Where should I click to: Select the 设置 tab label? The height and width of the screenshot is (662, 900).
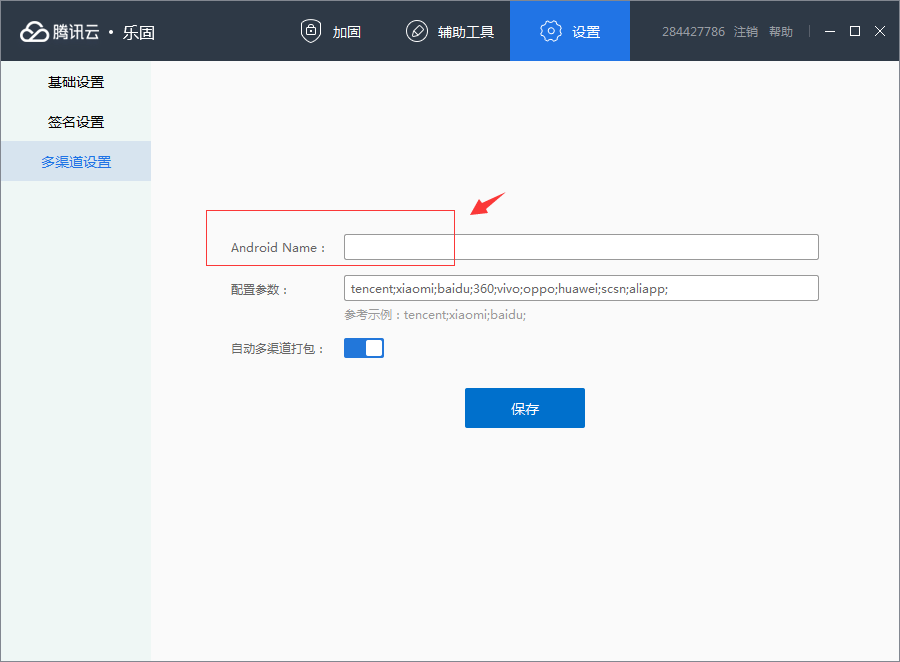pyautogui.click(x=586, y=32)
